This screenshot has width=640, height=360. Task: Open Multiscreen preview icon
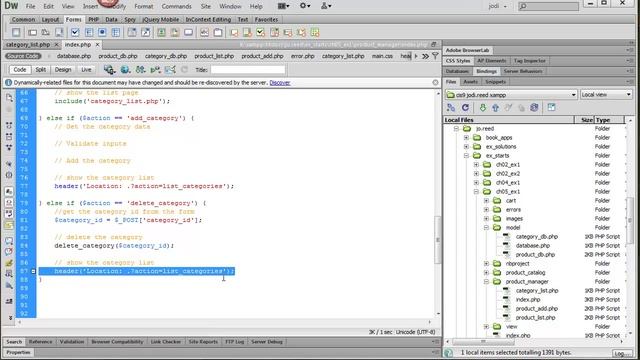(109, 70)
